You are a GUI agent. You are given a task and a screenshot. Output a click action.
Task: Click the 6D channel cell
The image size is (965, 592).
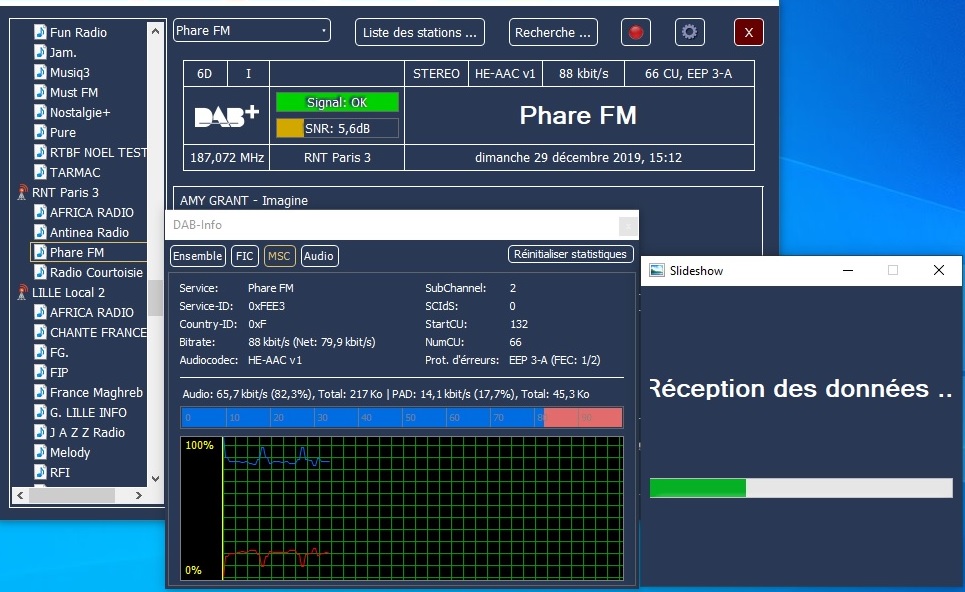click(x=205, y=74)
